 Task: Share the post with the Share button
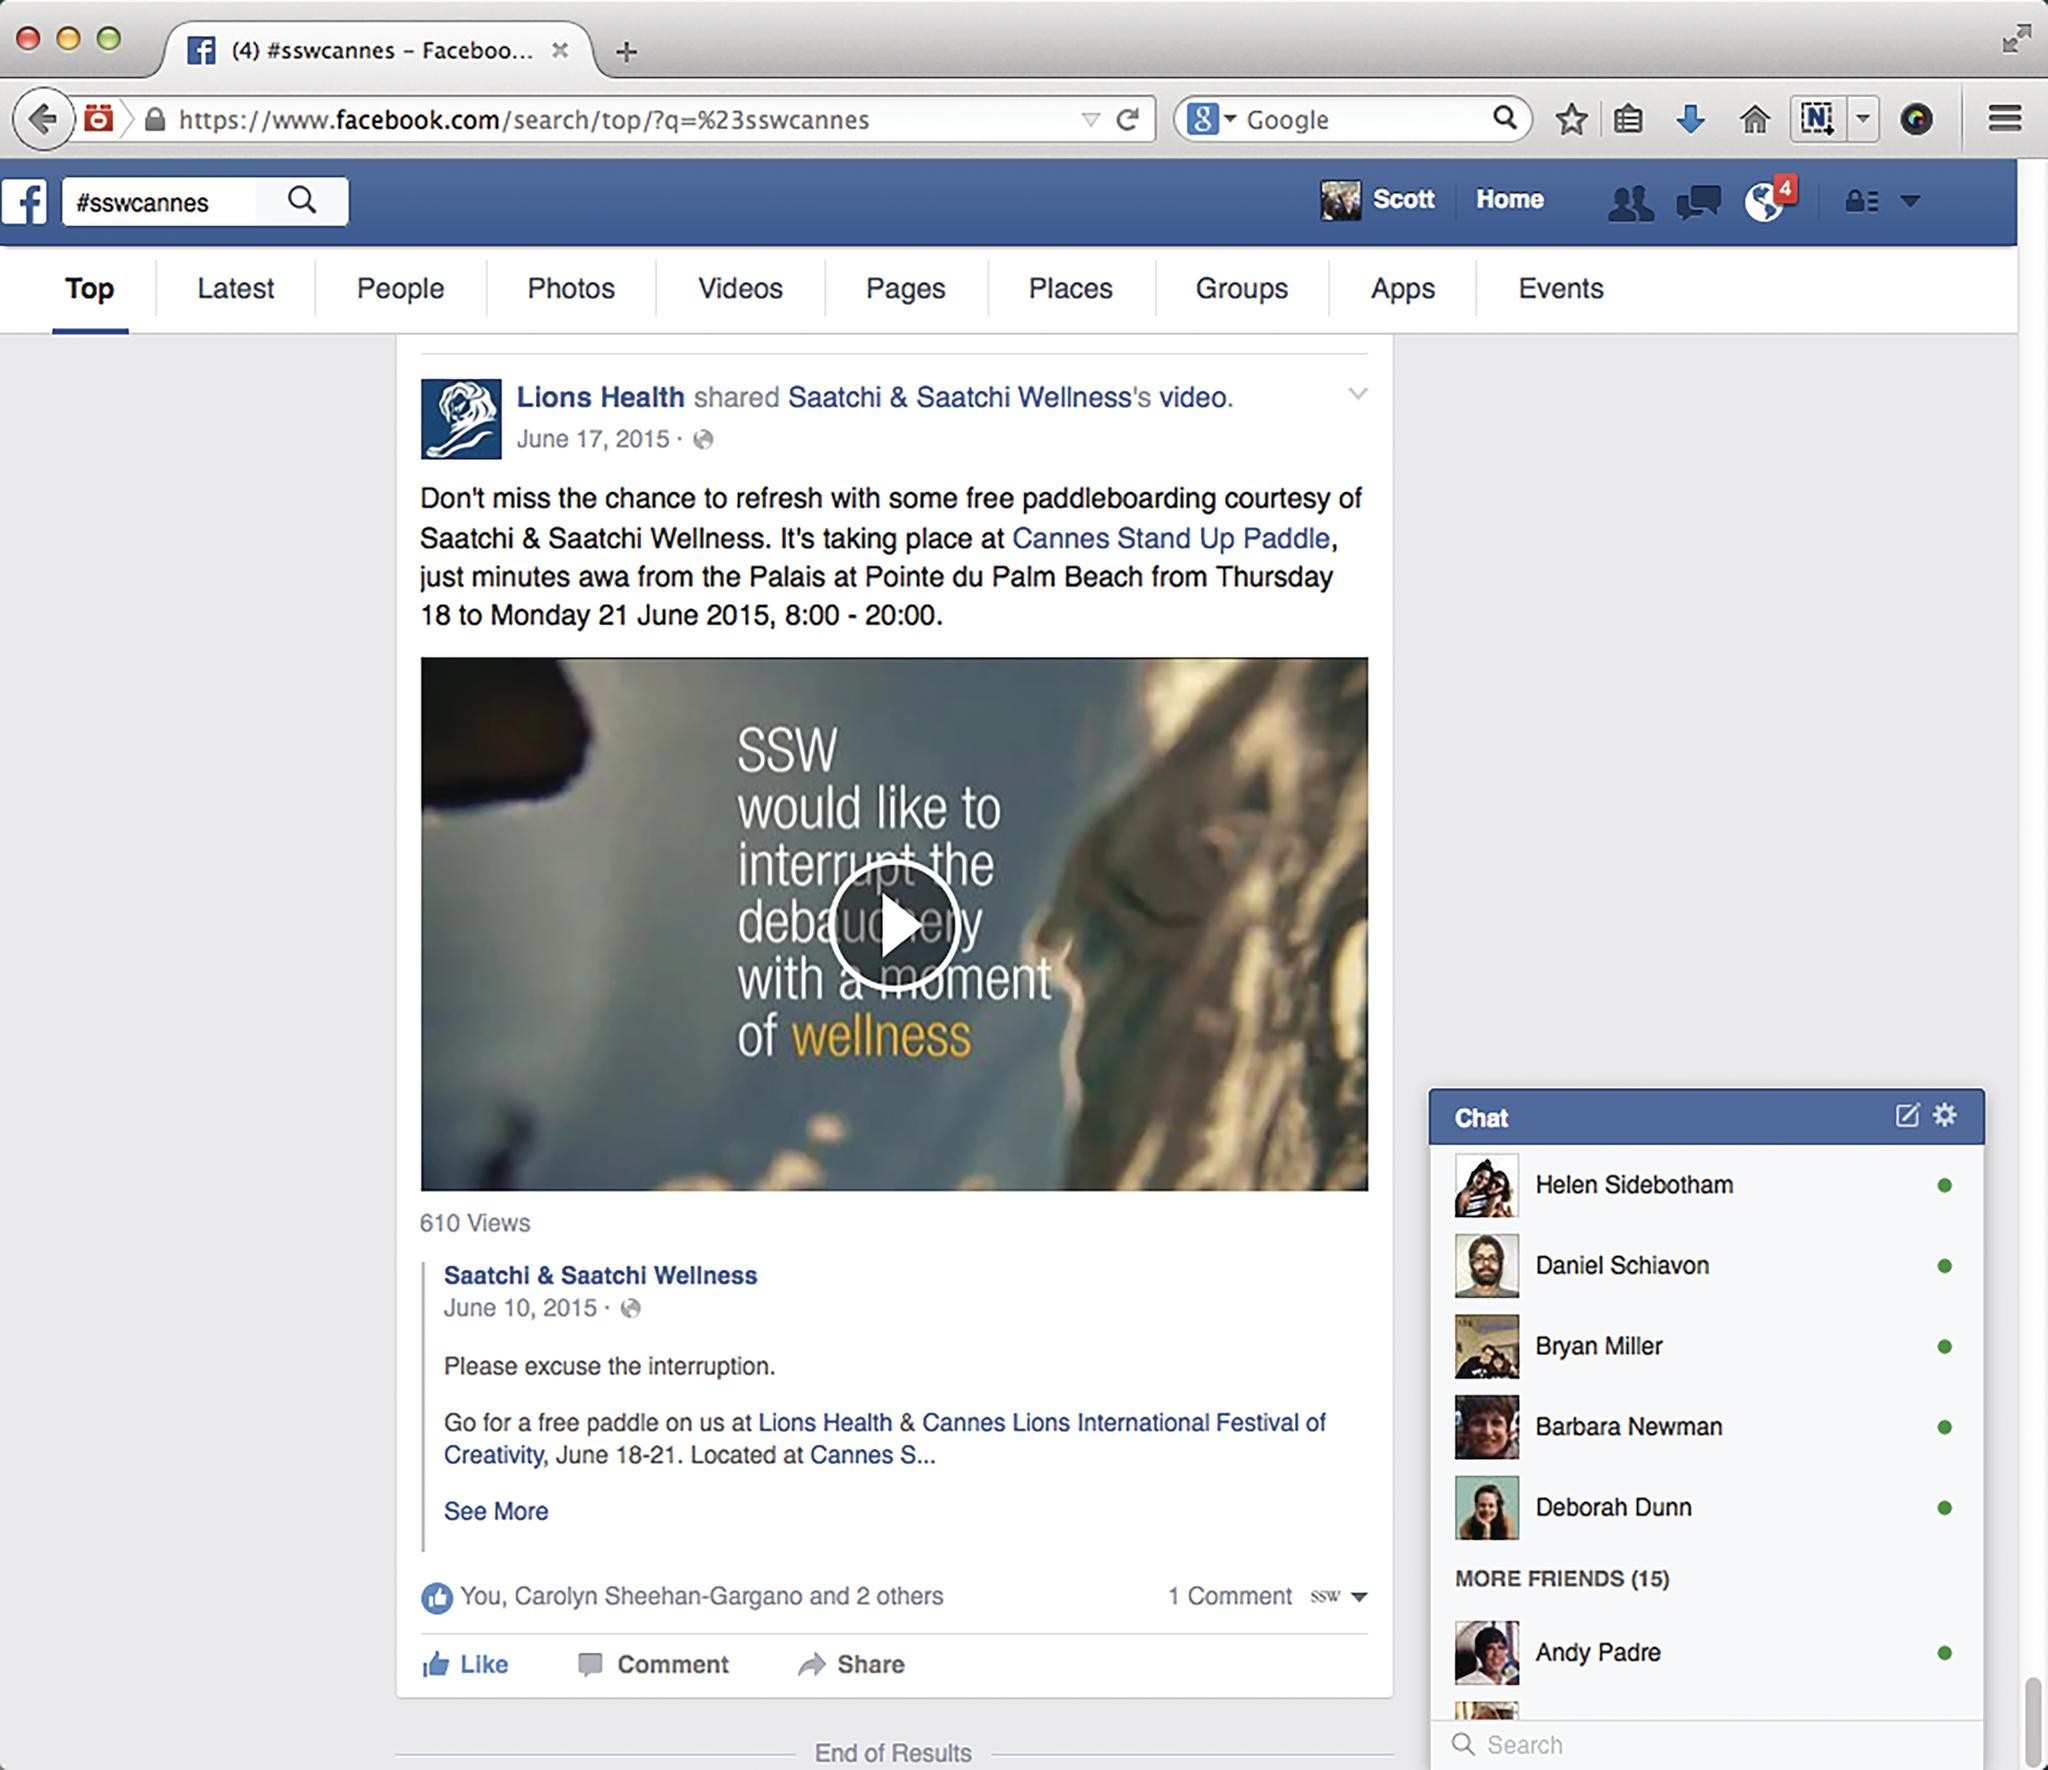pos(851,1664)
